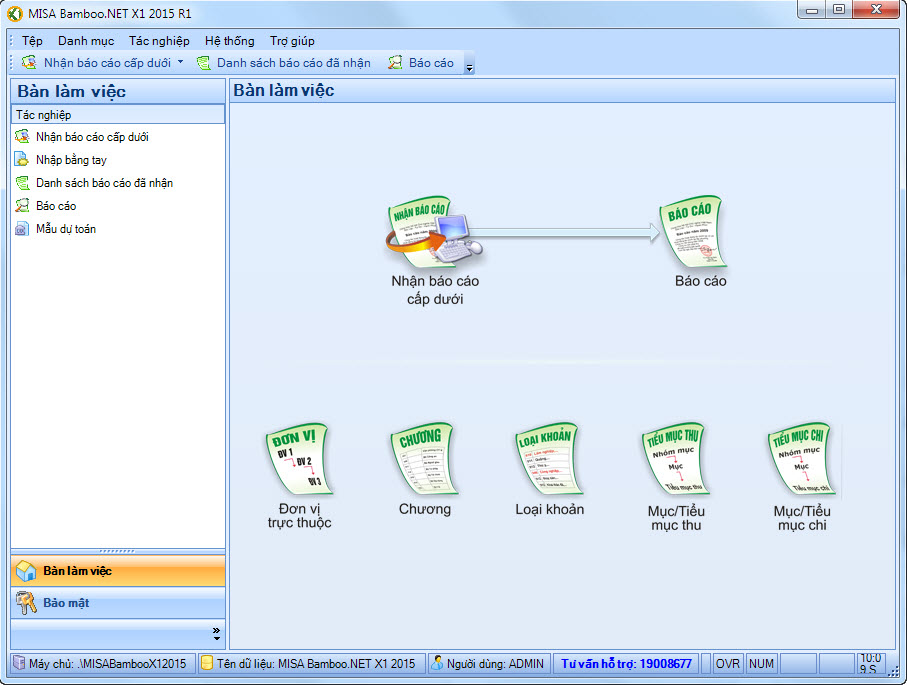Click toolbar Danh sách báo cáo đã nhận icon
907x685 pixels.
pos(204,62)
